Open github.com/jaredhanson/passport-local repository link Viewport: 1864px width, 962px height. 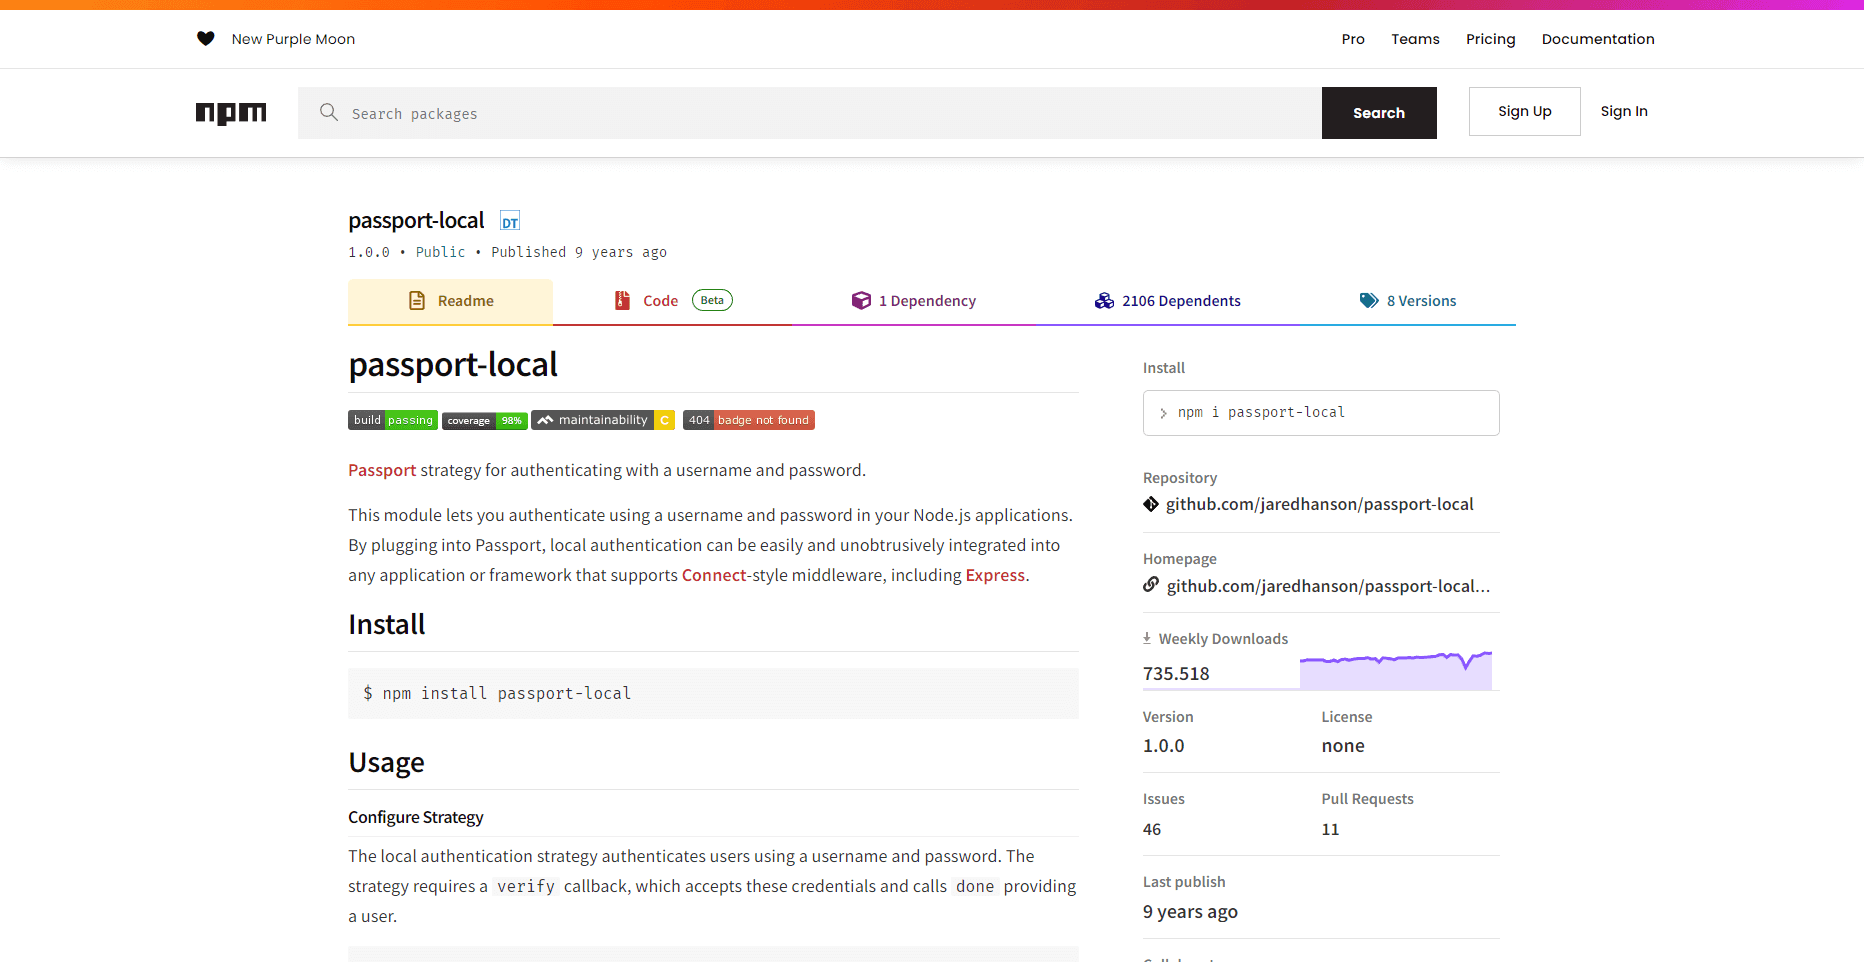pyautogui.click(x=1319, y=504)
